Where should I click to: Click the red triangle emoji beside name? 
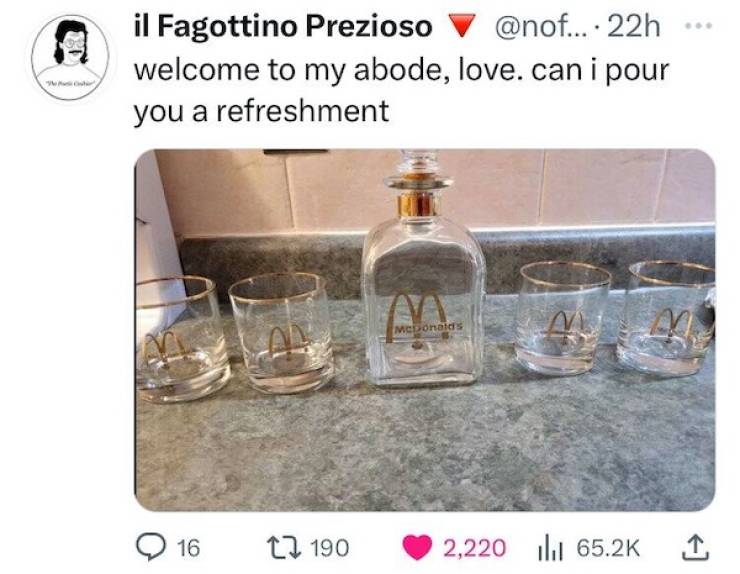[459, 29]
